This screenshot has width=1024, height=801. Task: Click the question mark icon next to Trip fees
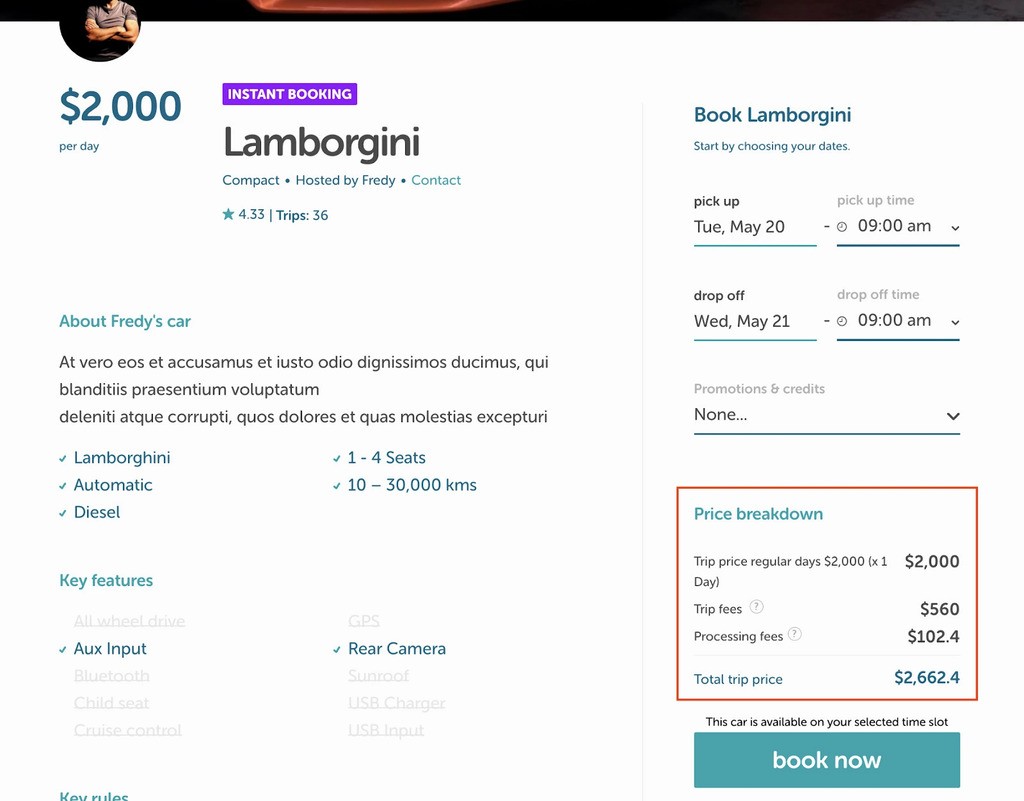(757, 607)
